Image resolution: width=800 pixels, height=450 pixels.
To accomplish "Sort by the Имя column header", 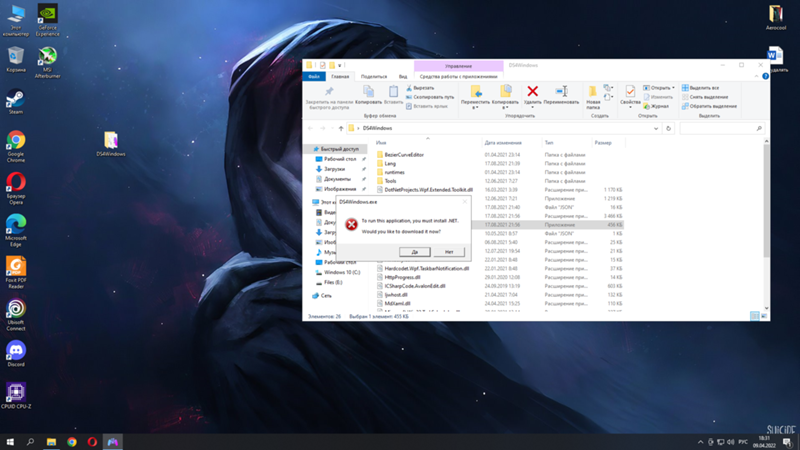I will point(381,143).
